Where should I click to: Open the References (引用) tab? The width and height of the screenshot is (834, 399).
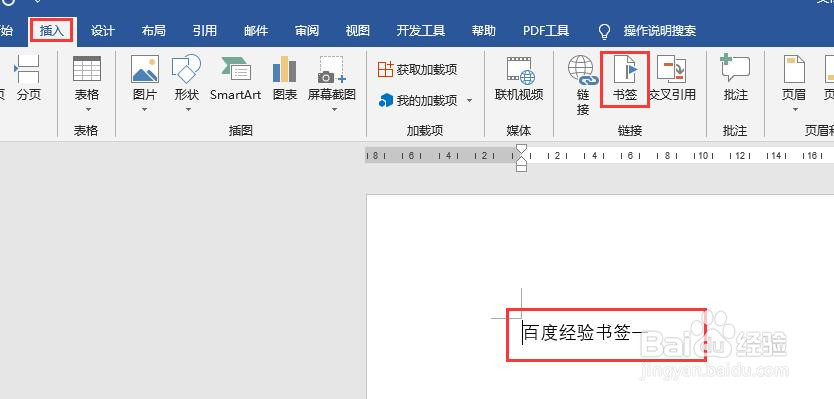pos(204,31)
